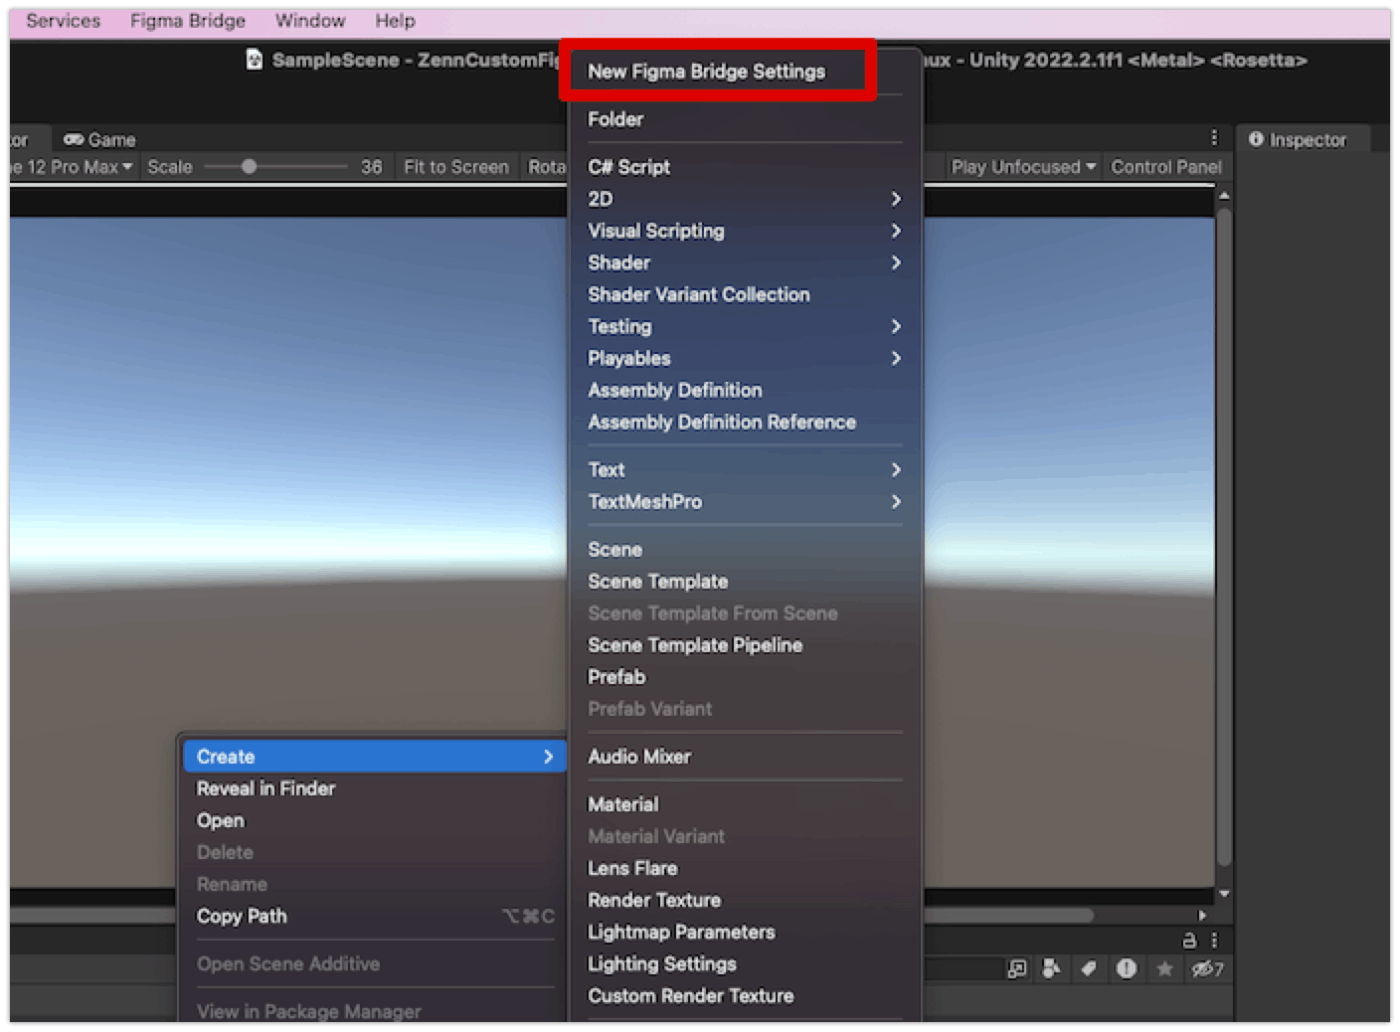The image size is (1400, 1032).
Task: Open the Services menu
Action: (x=63, y=21)
